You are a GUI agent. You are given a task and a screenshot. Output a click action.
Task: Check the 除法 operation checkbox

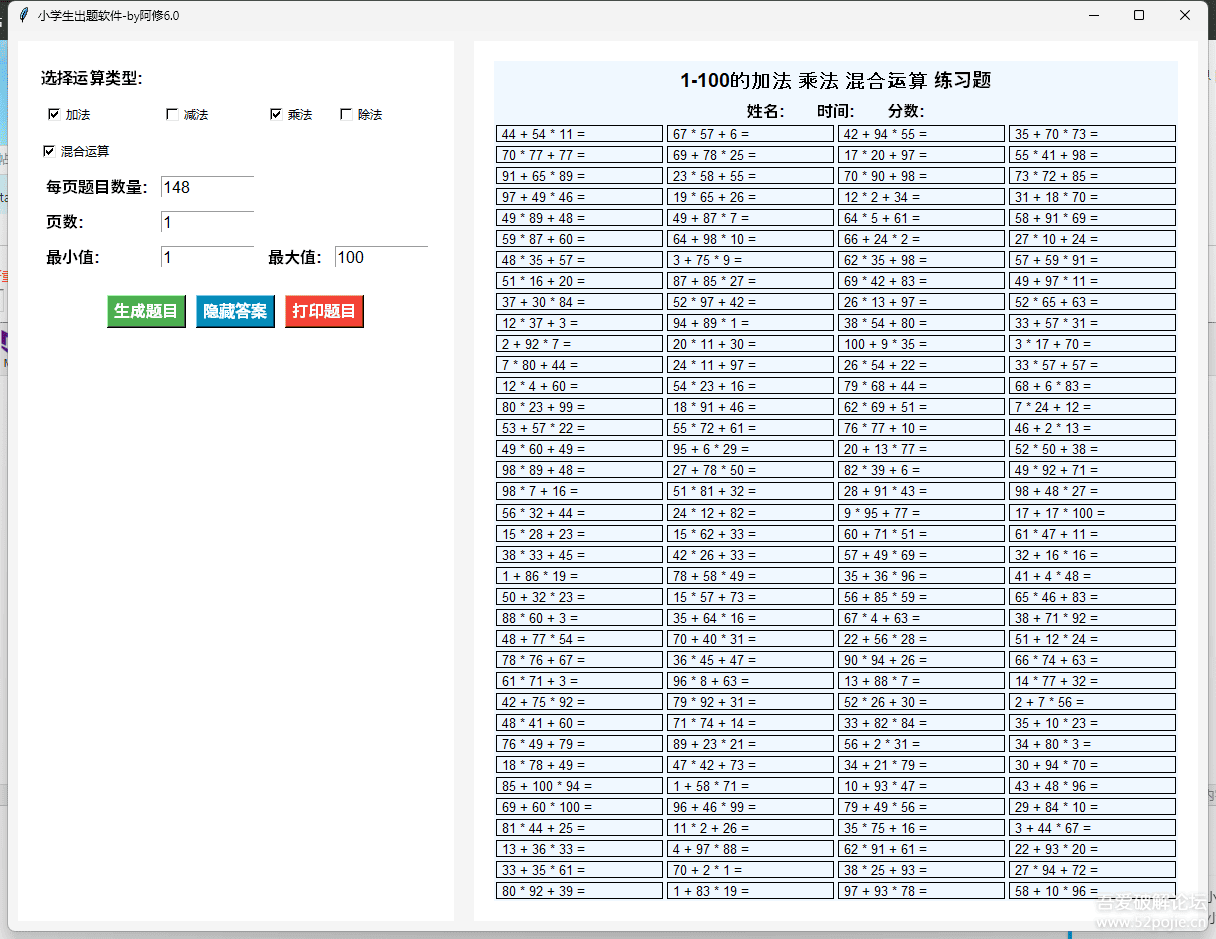point(346,113)
